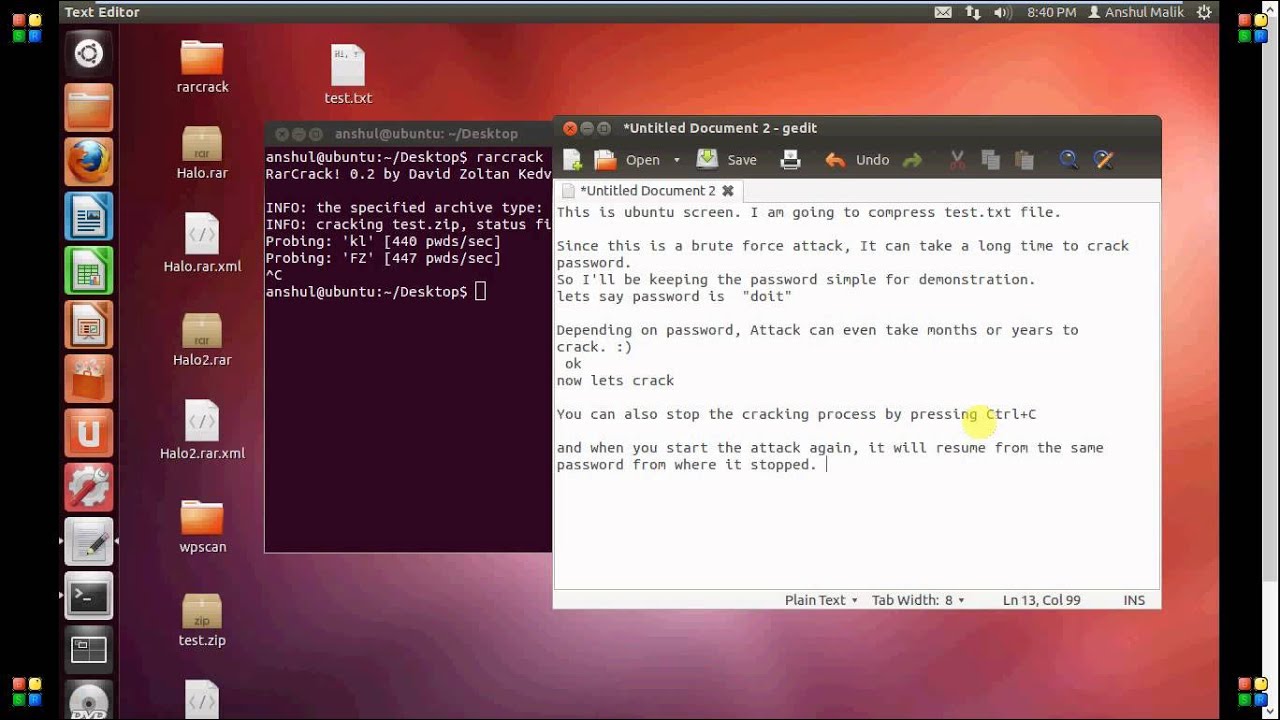Screen dimensions: 1280x720
Task: Launch Firefox from the launcher
Action: click(88, 162)
